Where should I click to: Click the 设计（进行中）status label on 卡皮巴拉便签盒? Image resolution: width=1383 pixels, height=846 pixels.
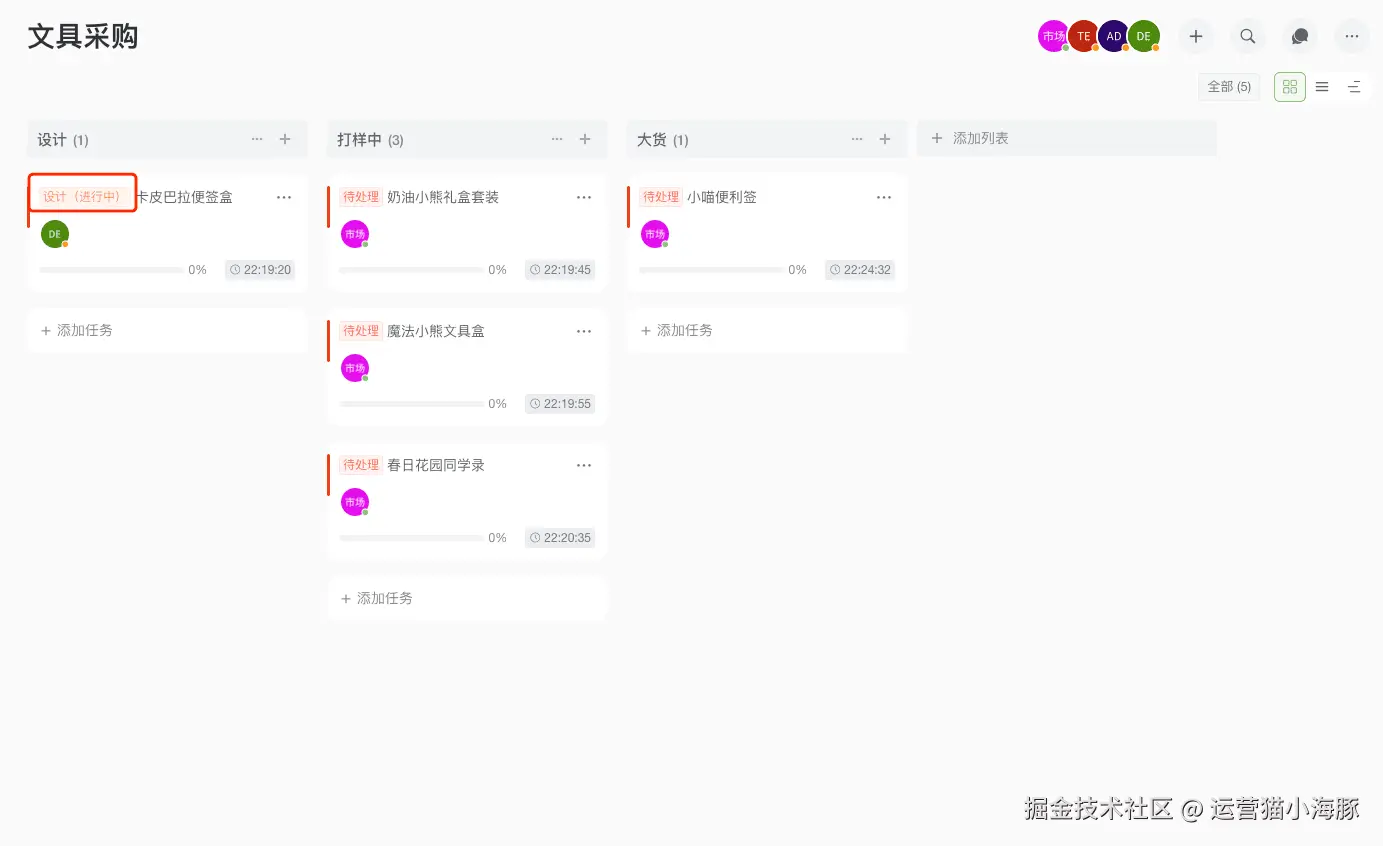[82, 195]
